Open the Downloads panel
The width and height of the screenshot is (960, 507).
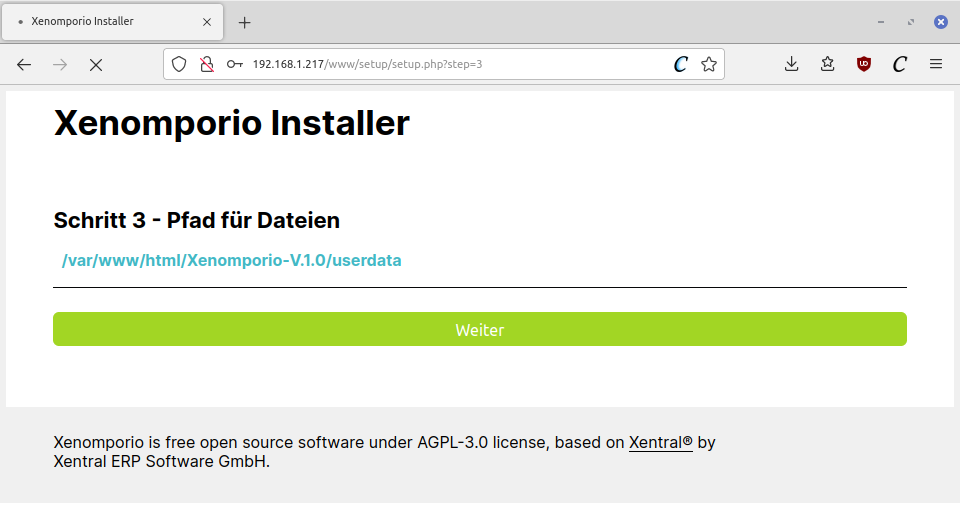pos(791,64)
